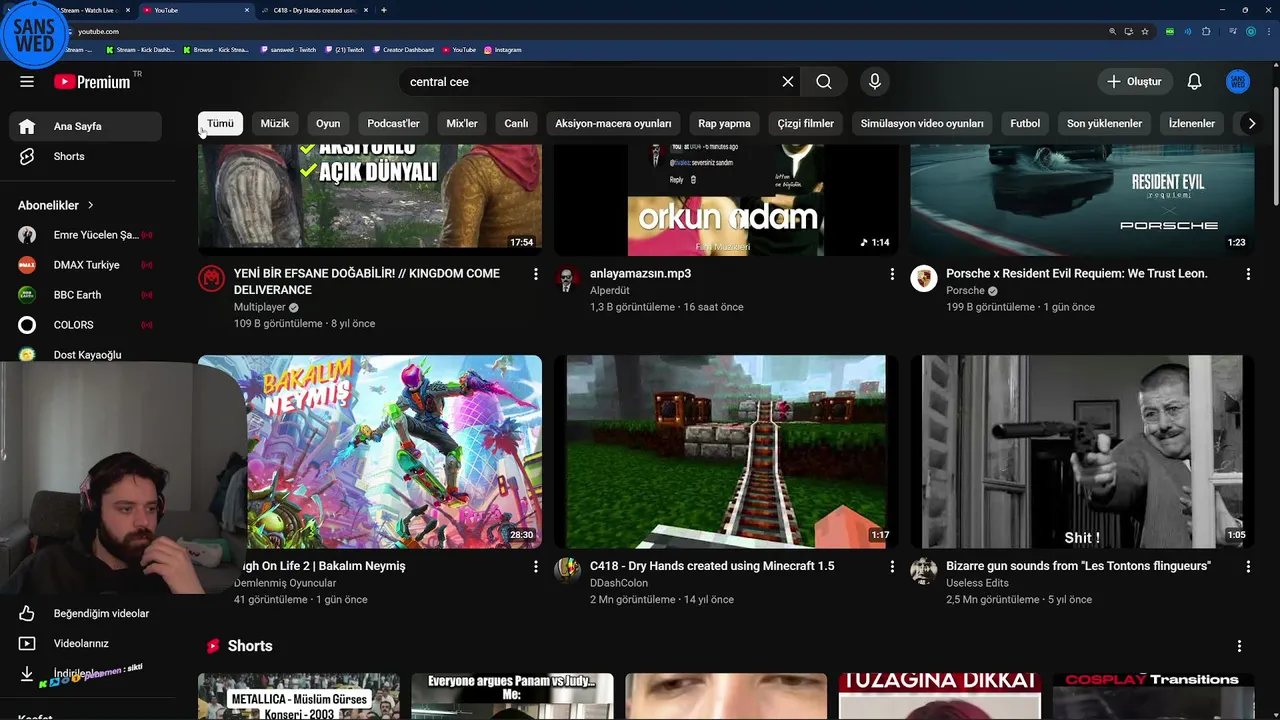Start voice search with the microphone icon
Screen dimensions: 1280x720
(x=875, y=82)
